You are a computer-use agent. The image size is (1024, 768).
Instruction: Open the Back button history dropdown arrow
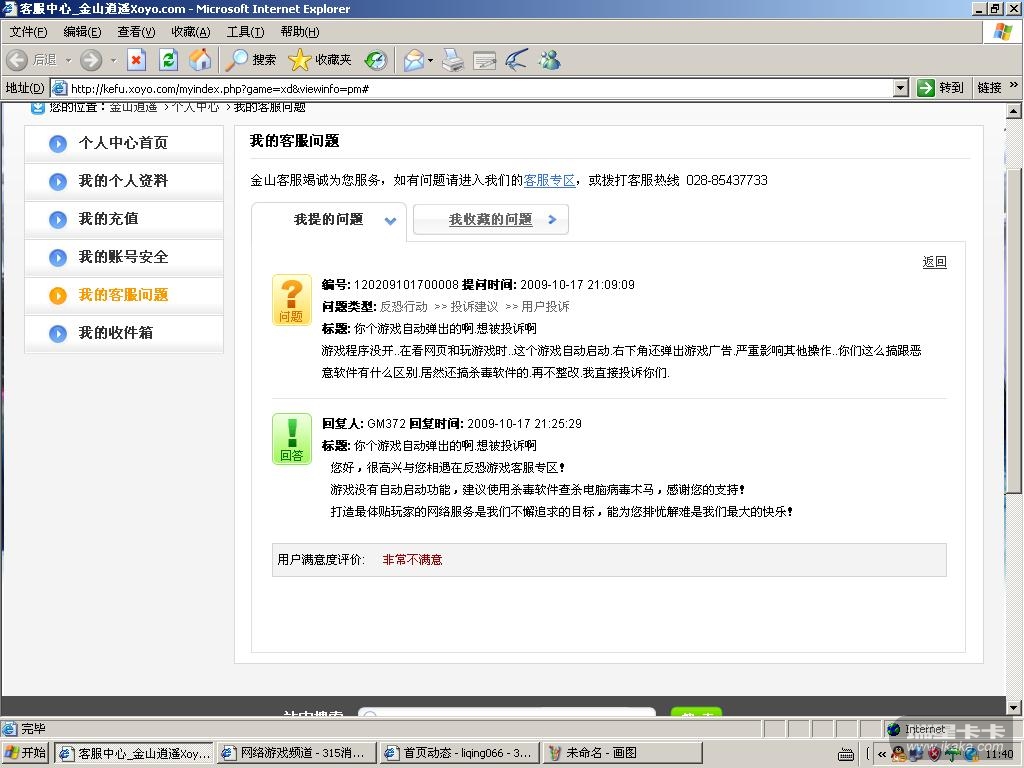(68, 60)
